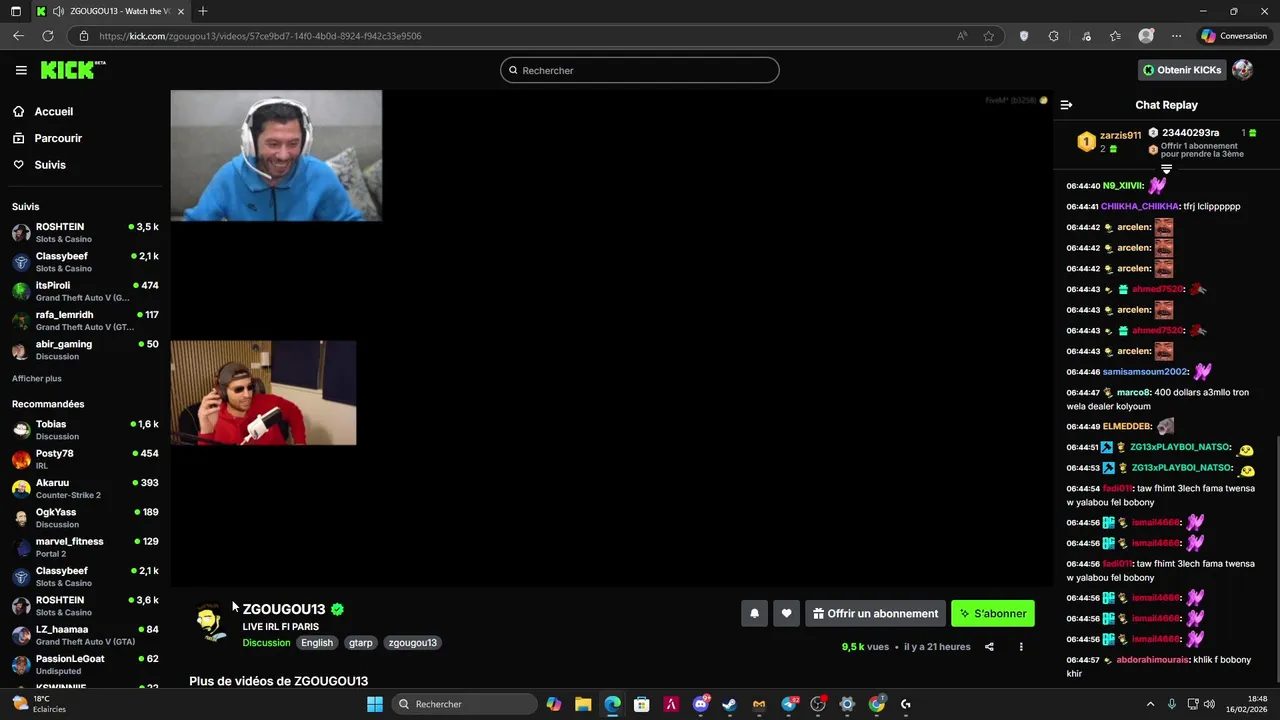This screenshot has width=1280, height=720.
Task: Click browser back arrow
Action: coord(18,36)
